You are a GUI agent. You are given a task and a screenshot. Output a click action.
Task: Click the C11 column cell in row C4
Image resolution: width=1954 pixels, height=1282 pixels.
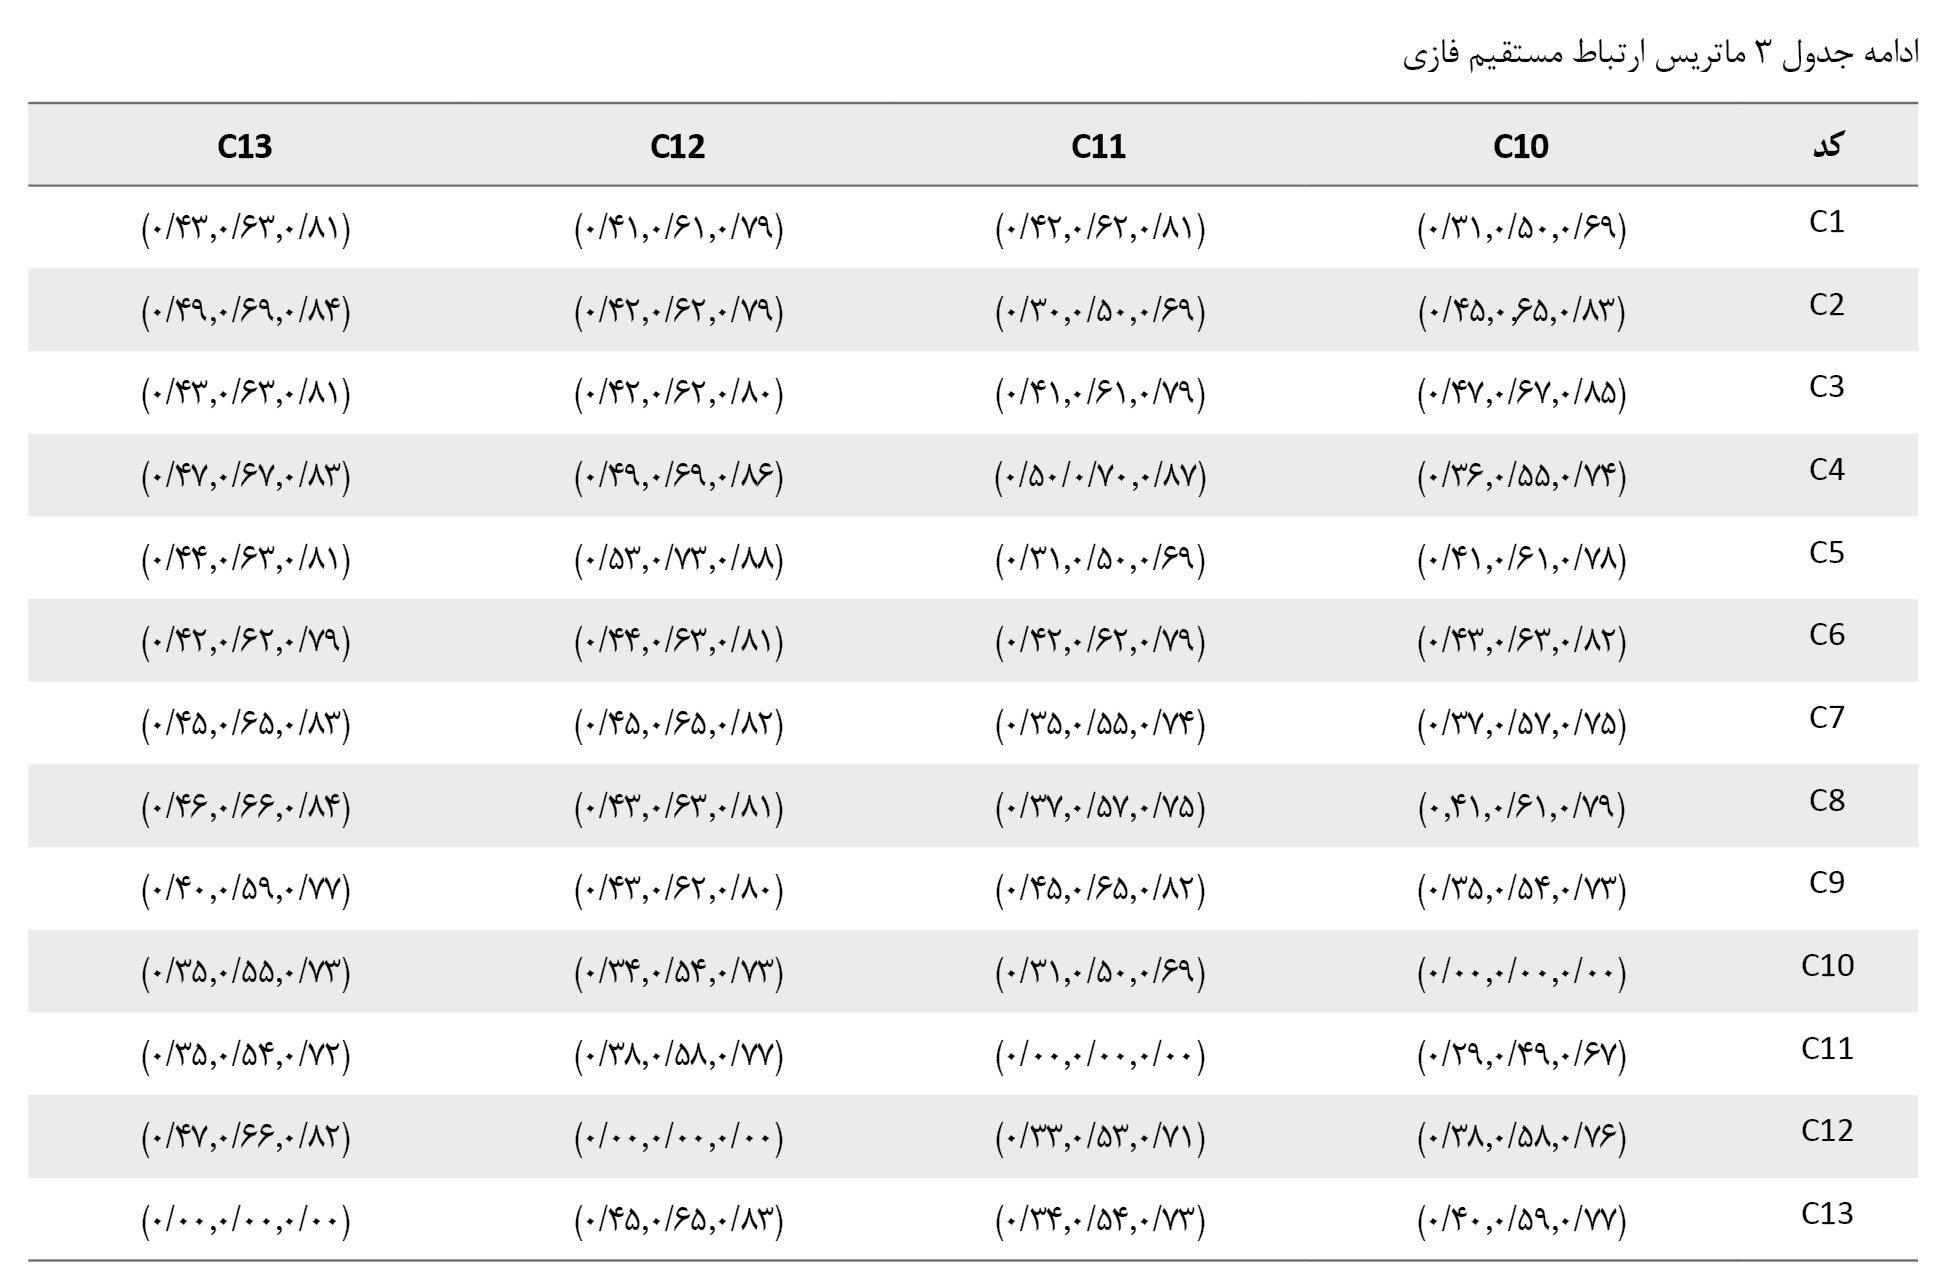[1100, 477]
